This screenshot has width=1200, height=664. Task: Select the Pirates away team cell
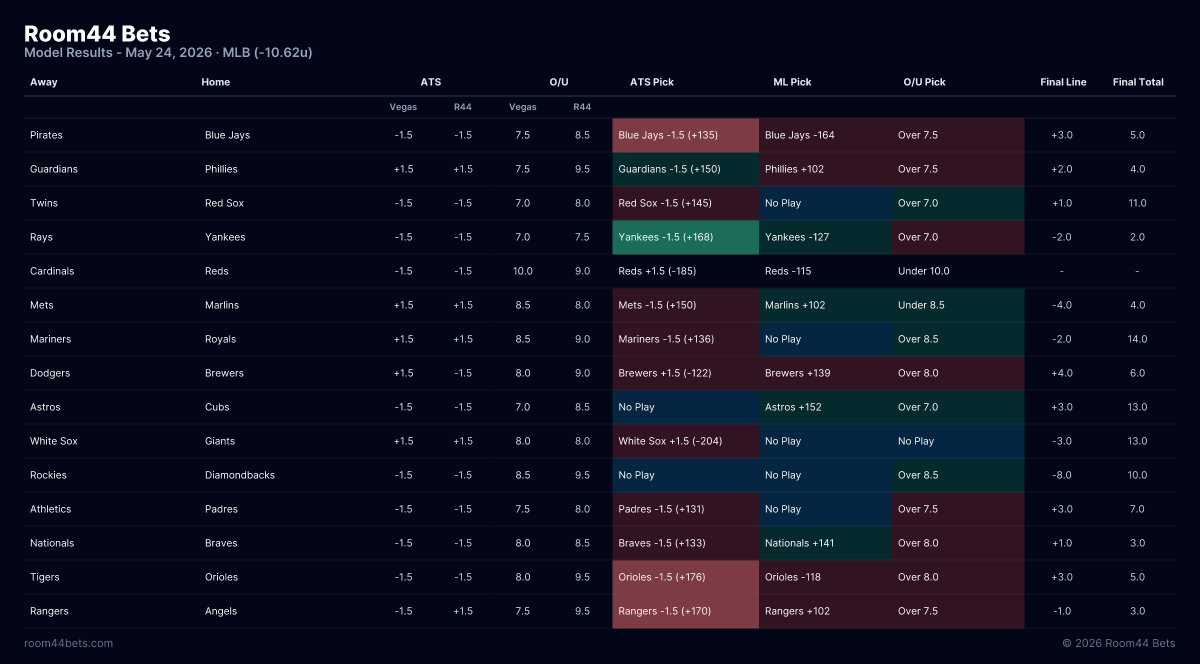click(x=46, y=135)
